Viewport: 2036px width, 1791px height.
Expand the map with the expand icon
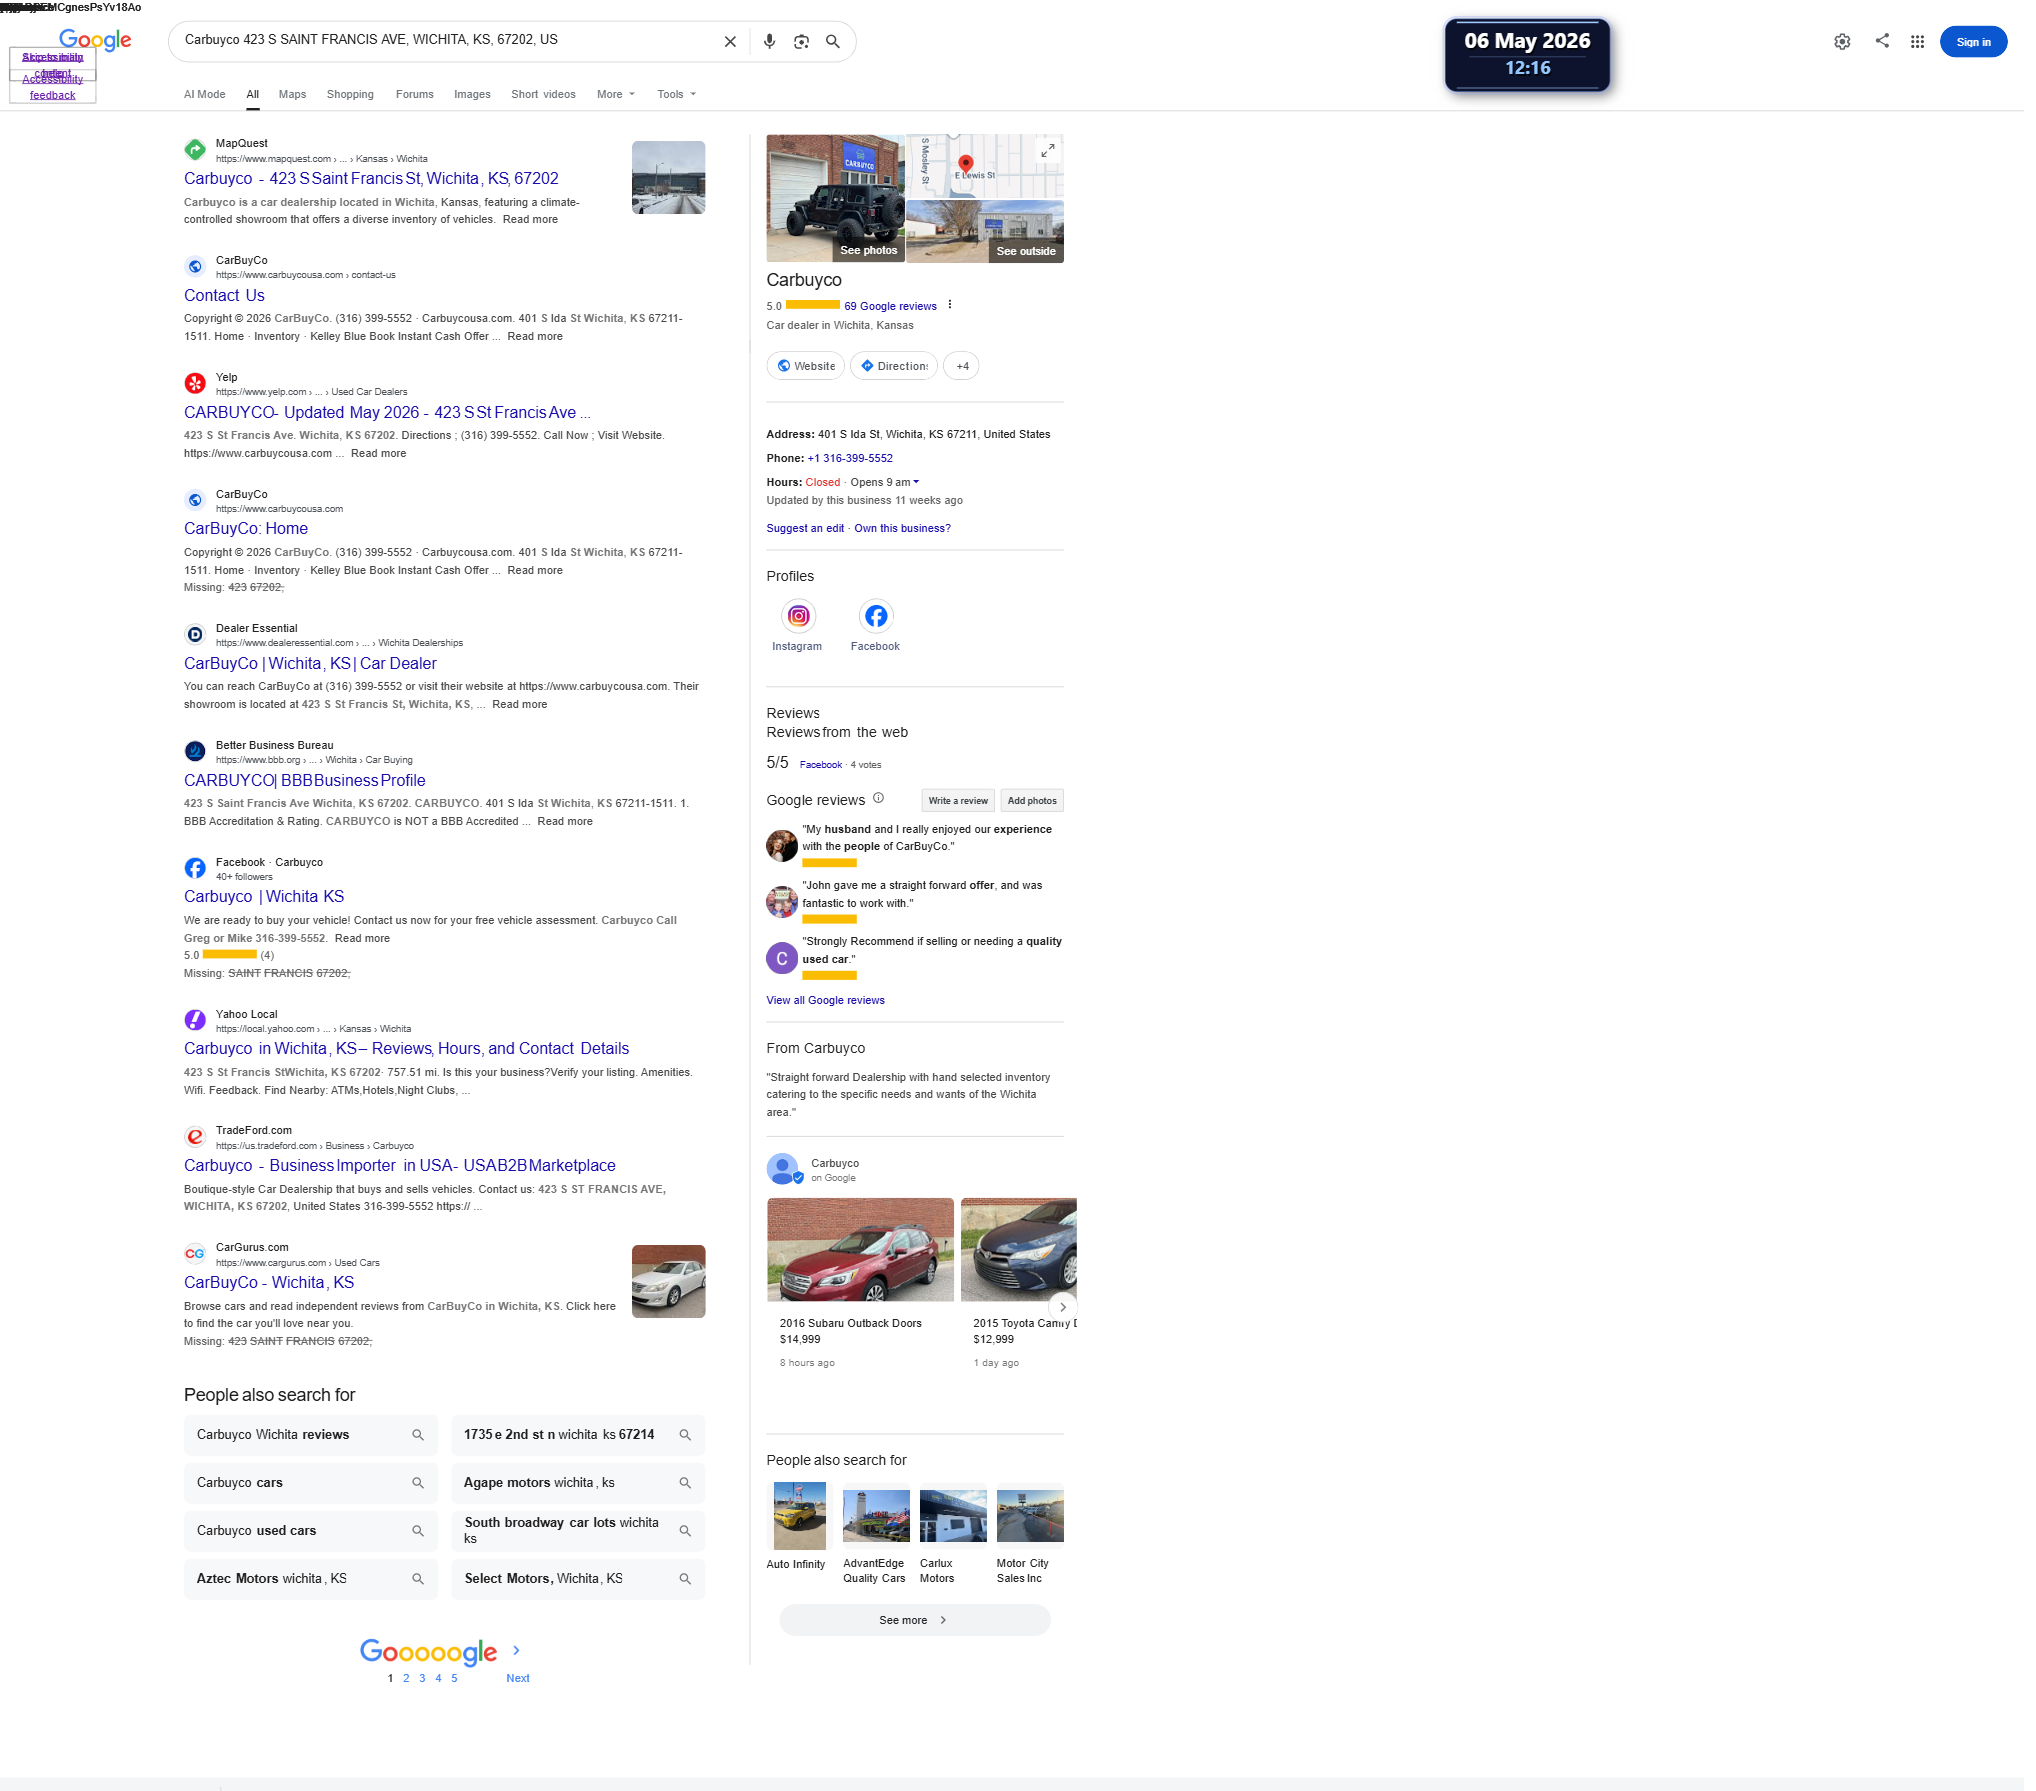[1047, 150]
